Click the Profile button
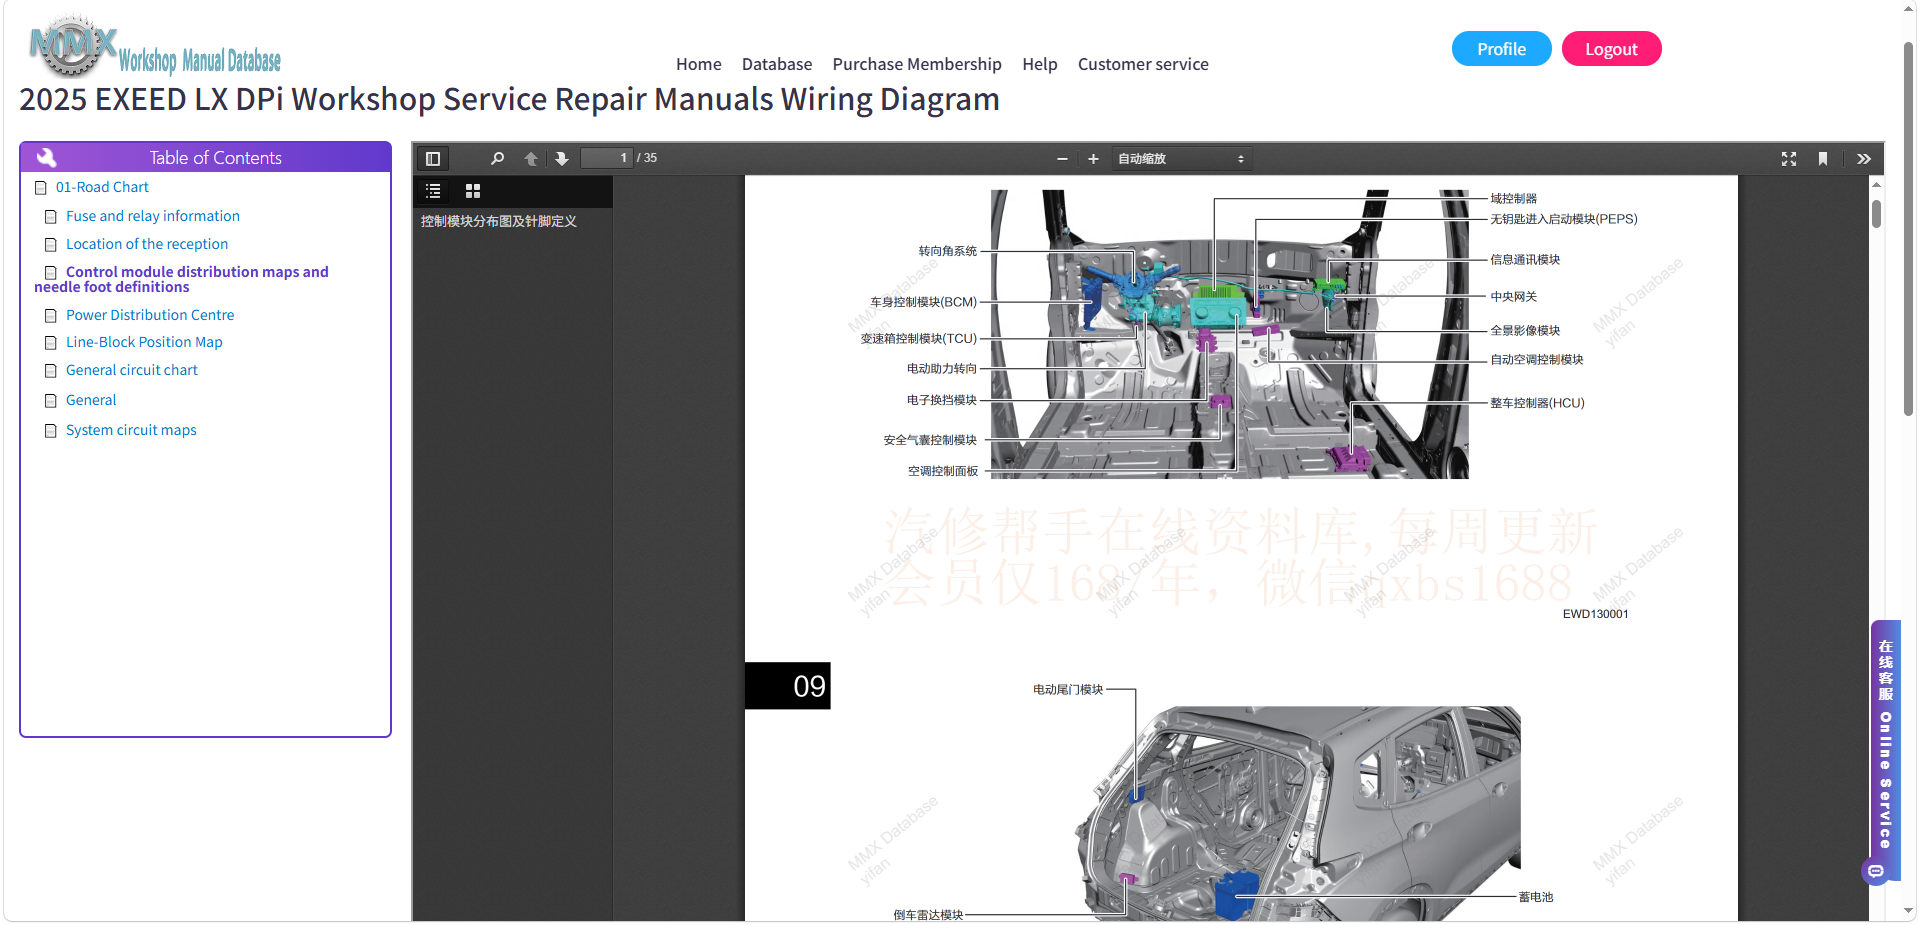Screen dimensions: 1920x925 click(1501, 49)
